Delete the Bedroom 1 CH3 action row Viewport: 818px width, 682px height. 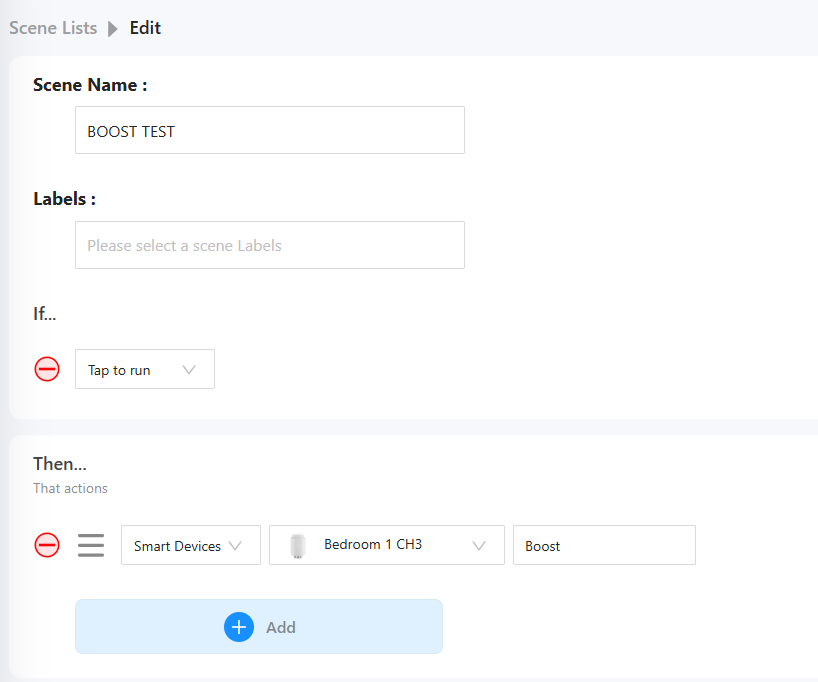[47, 545]
